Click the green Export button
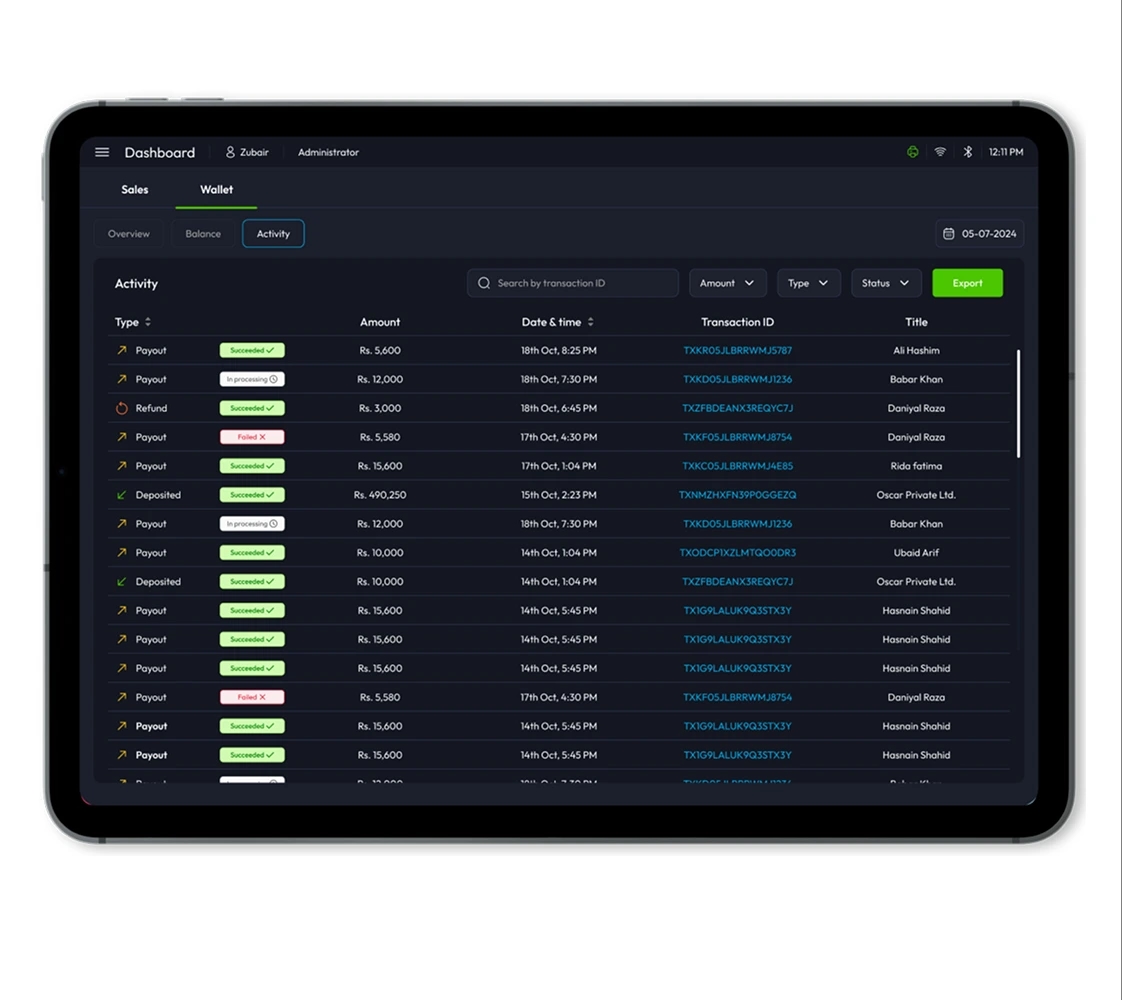 [x=967, y=282]
